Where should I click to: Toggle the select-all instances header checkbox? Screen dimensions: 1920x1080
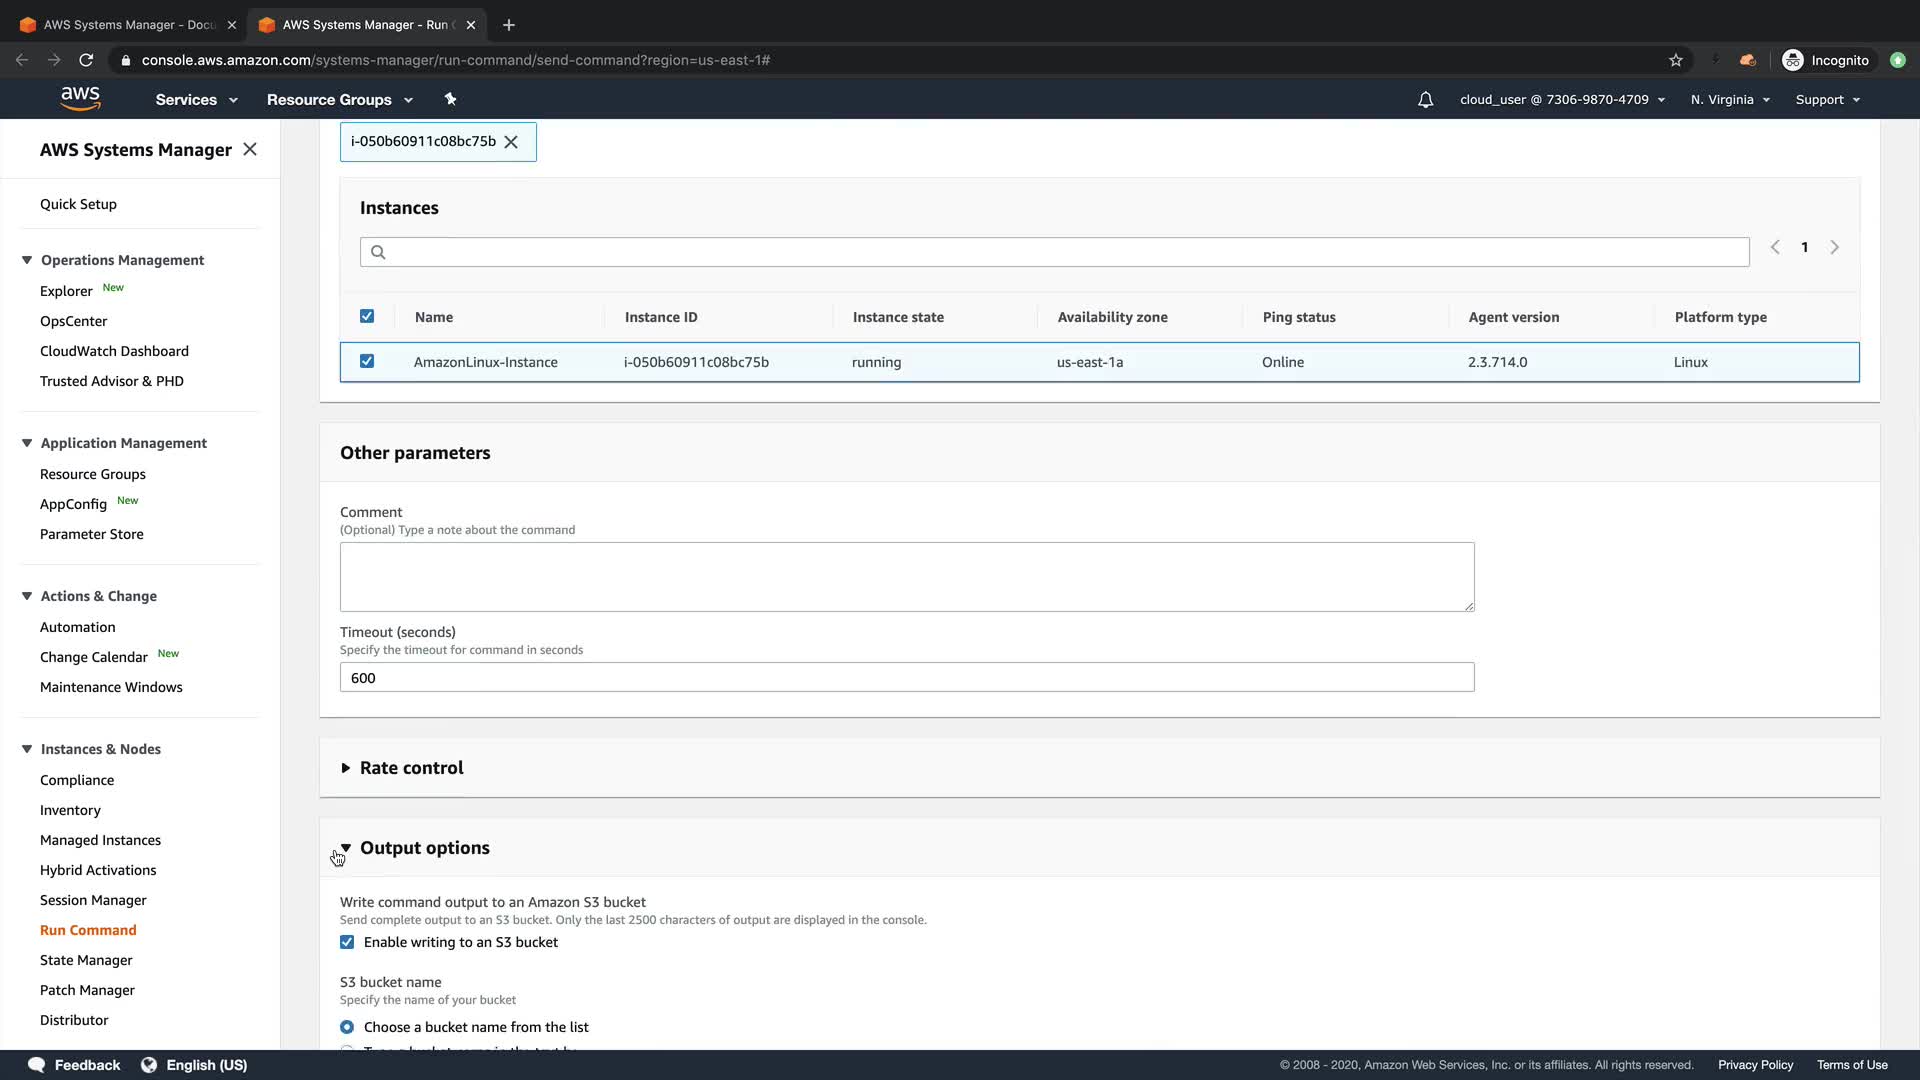(x=367, y=316)
